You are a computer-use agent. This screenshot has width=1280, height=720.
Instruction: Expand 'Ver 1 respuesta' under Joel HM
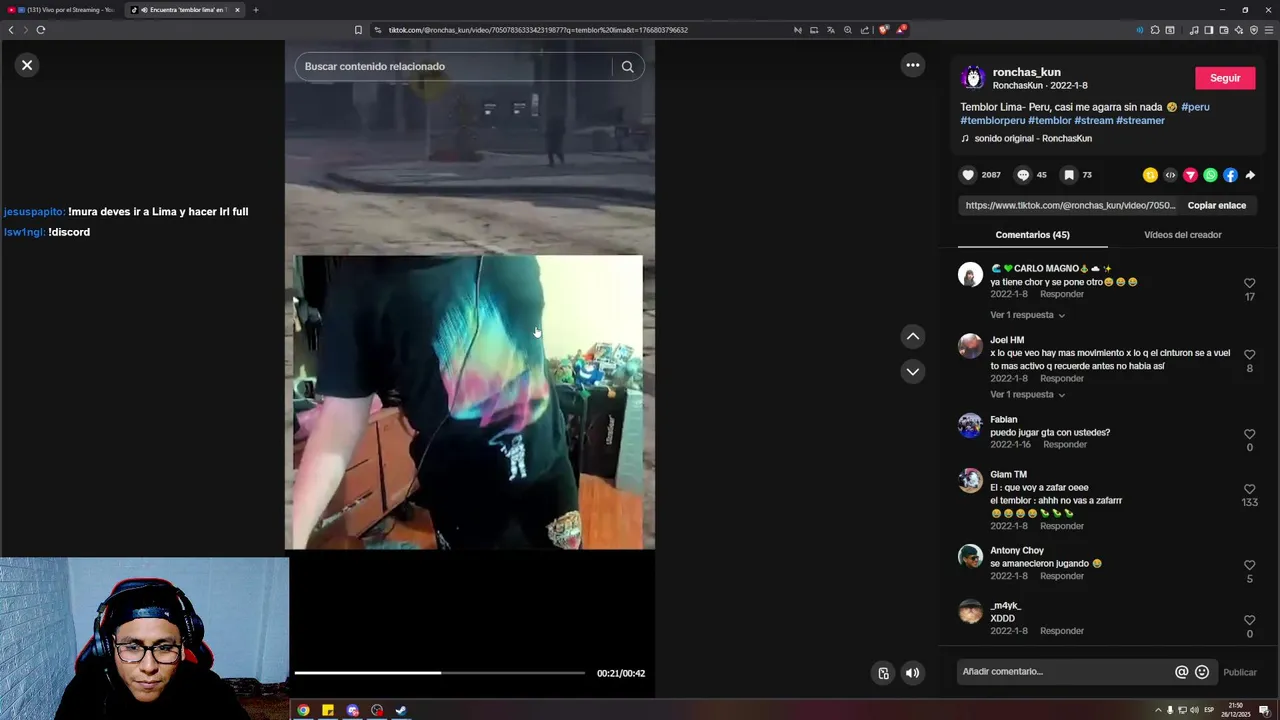(x=1027, y=395)
